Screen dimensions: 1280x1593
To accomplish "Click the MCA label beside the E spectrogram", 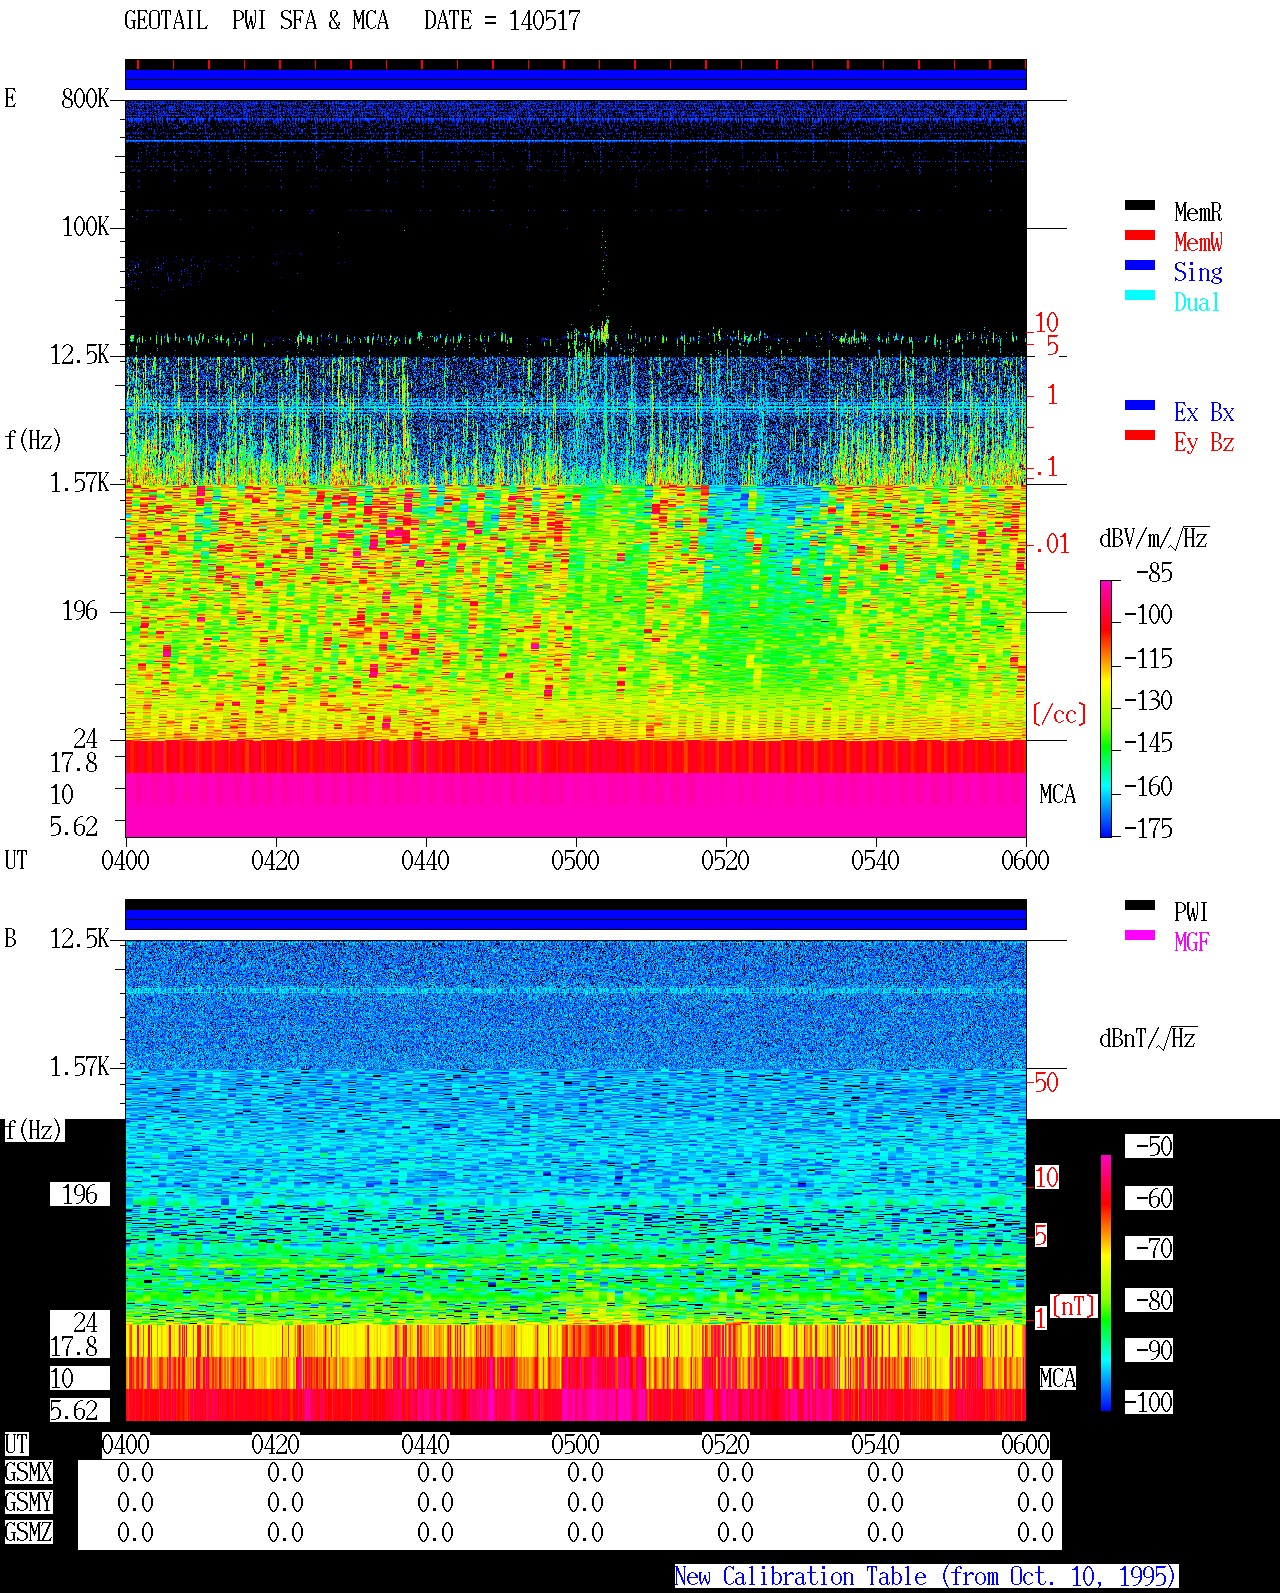I will tap(1057, 795).
